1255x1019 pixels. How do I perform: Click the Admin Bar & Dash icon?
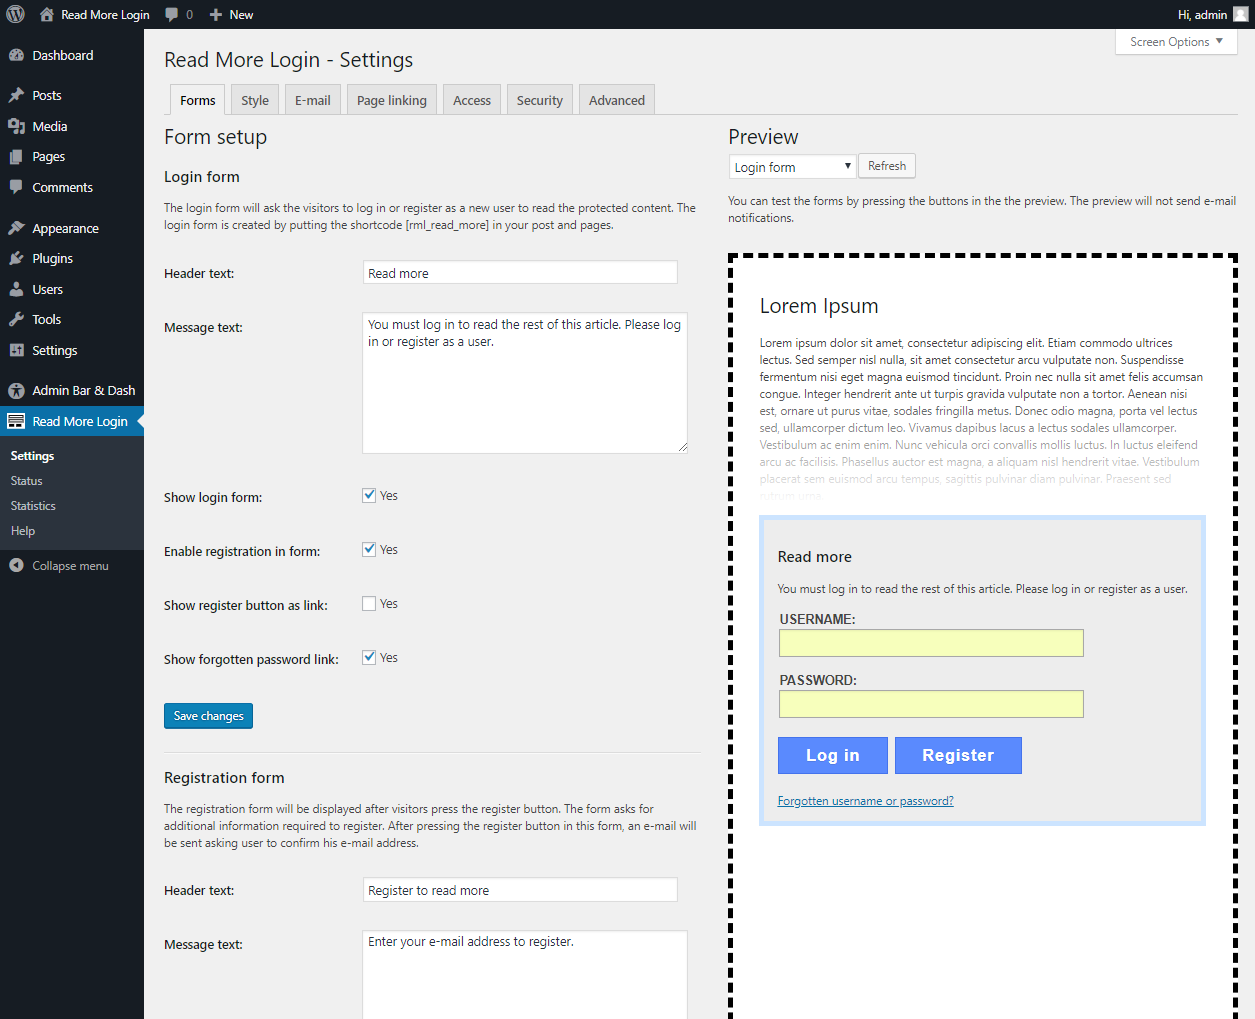point(16,391)
